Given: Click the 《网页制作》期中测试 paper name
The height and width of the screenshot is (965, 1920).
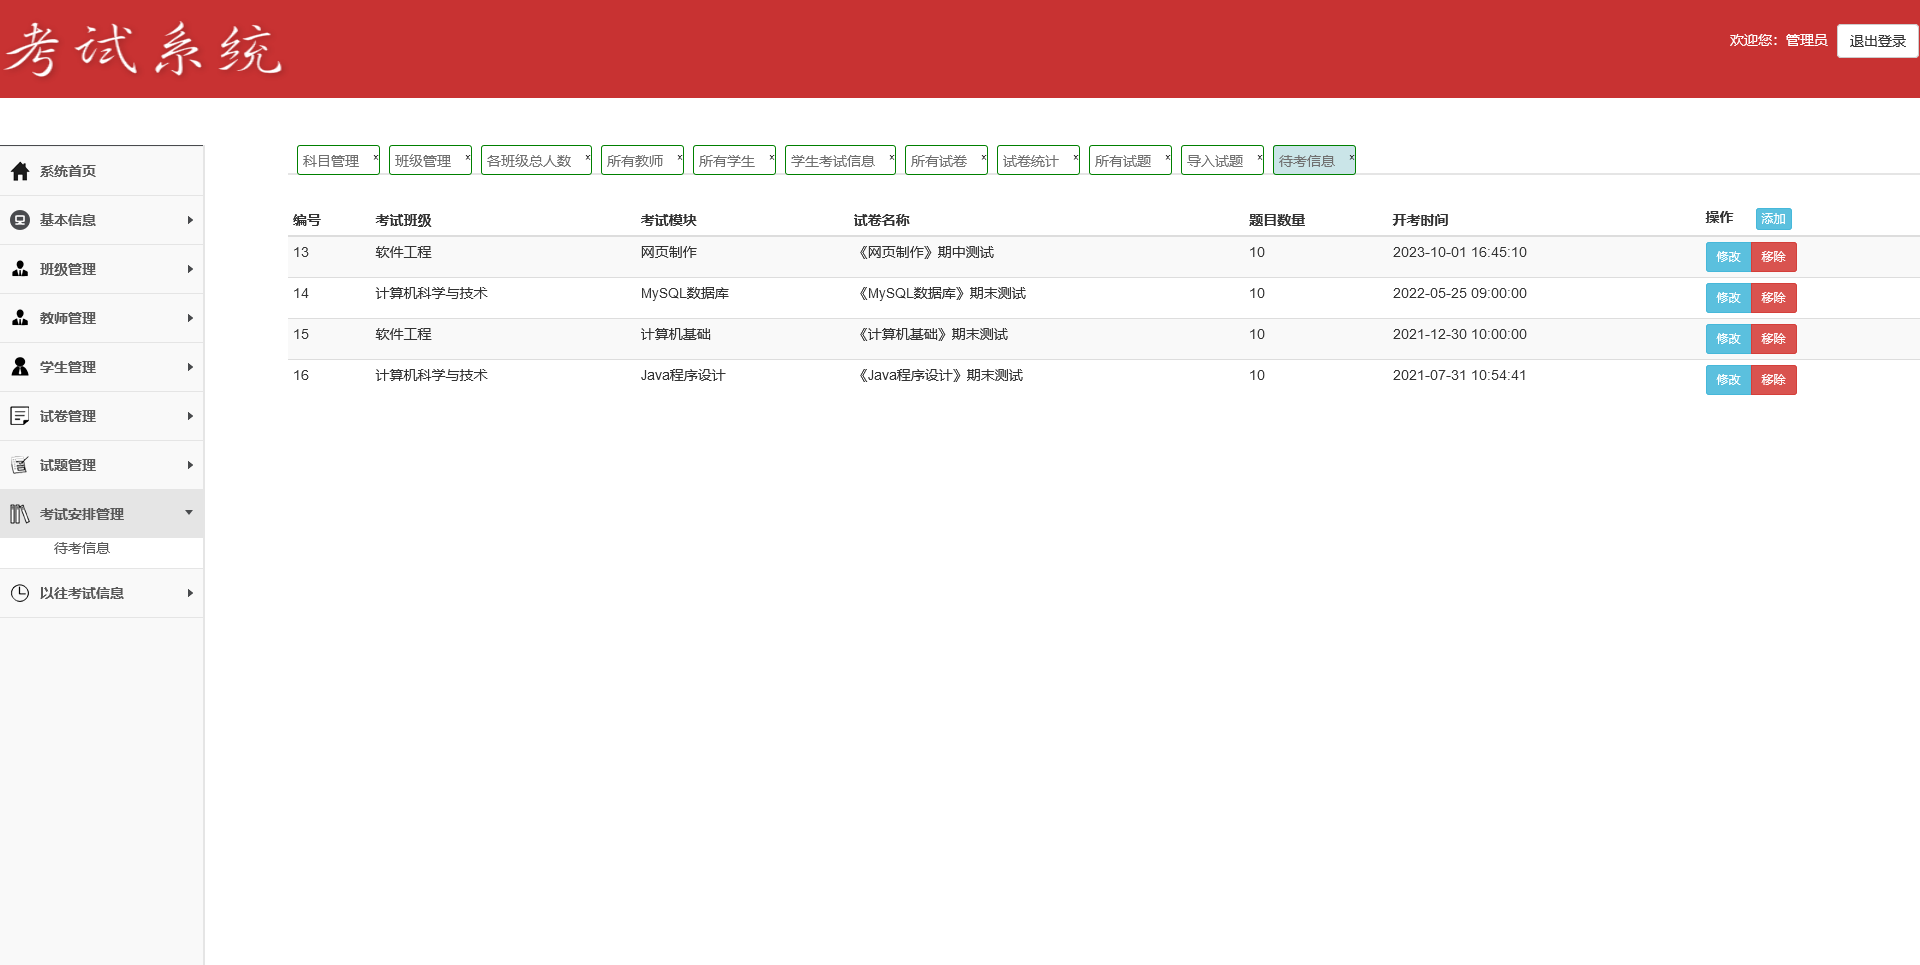Looking at the screenshot, I should 924,252.
